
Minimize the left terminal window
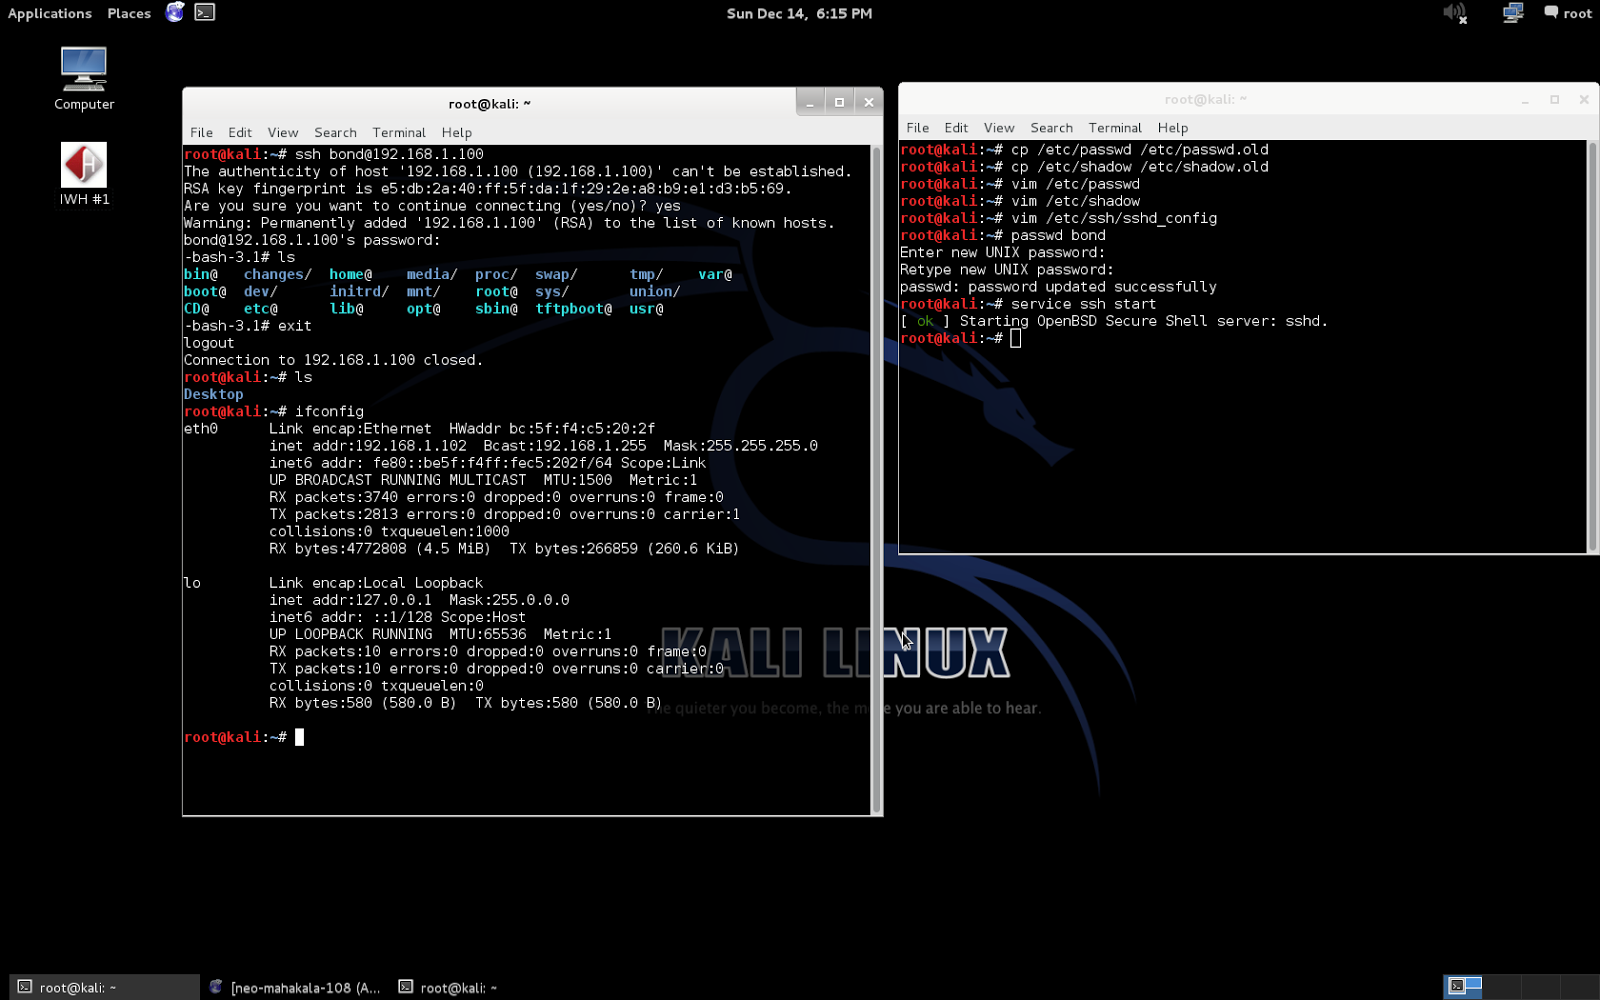(x=810, y=102)
